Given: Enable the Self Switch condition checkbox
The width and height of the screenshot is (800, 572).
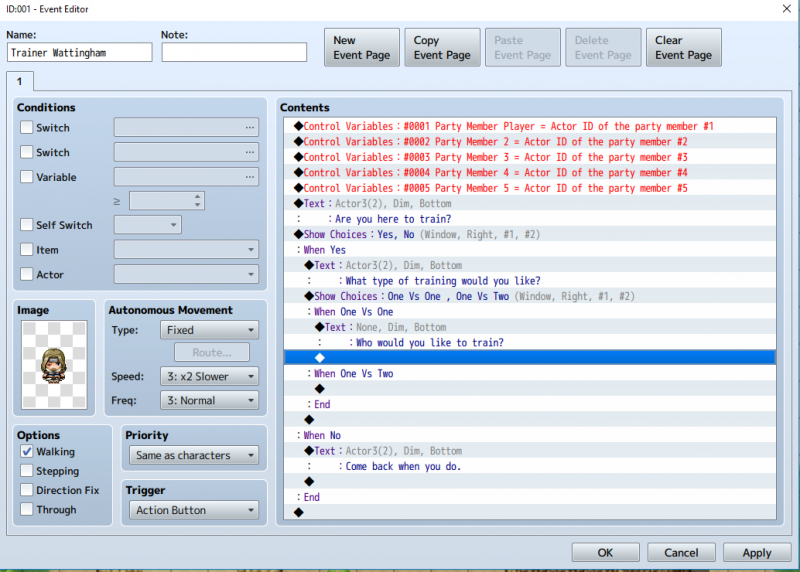Looking at the screenshot, I should [27, 225].
